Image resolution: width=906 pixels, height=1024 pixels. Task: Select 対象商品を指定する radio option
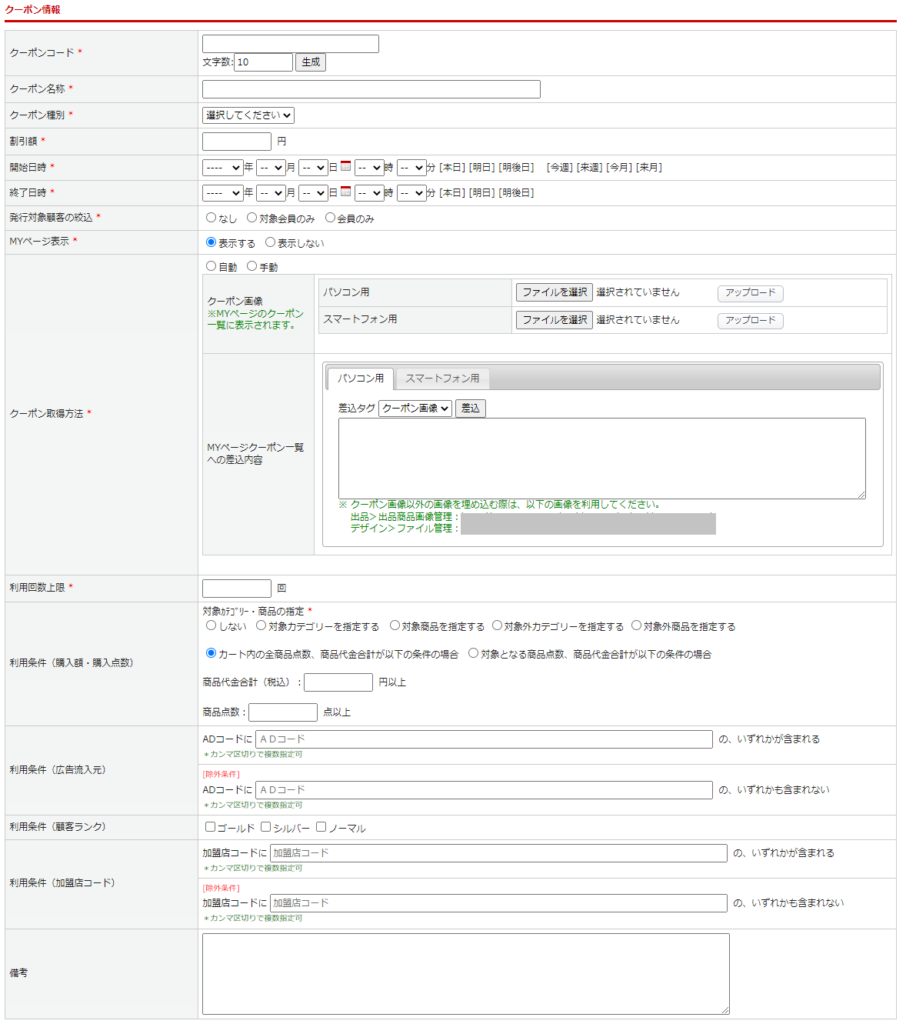coord(395,626)
